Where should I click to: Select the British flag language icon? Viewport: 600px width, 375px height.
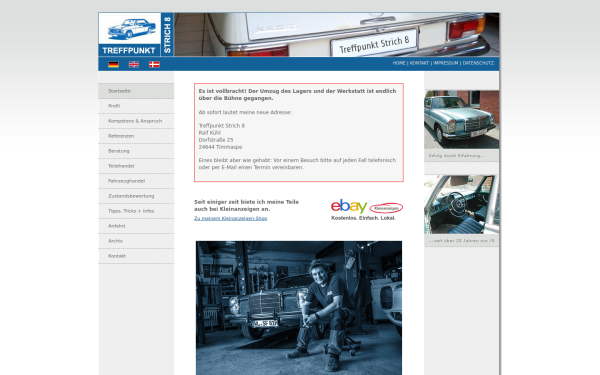pos(134,64)
